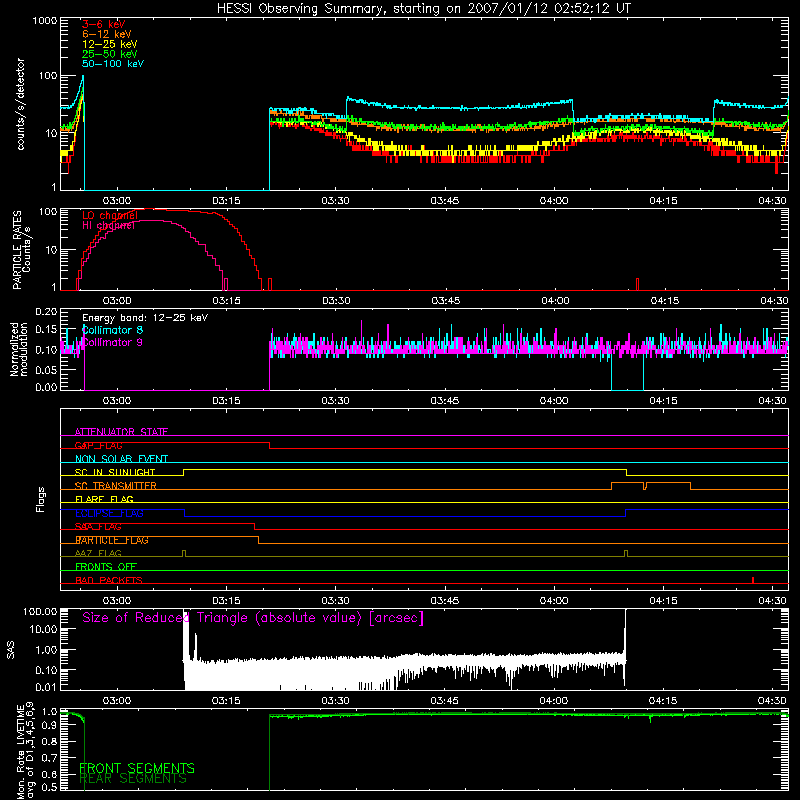This screenshot has height=800, width=800.
Task: Click the 'Energy band: 12-25 keV' caption
Action: tap(145, 318)
